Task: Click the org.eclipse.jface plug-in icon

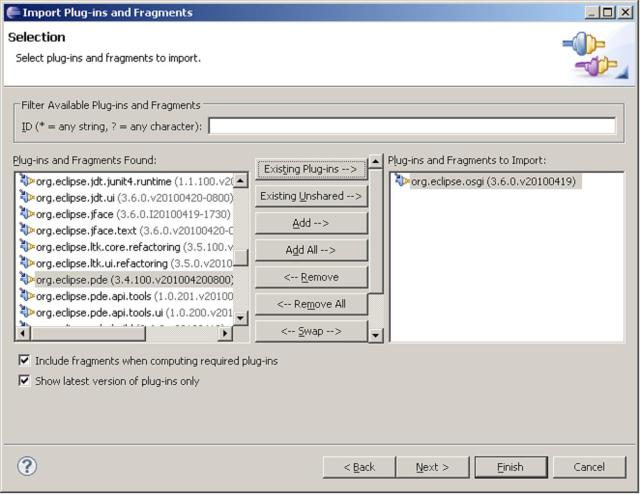Action: [27, 214]
